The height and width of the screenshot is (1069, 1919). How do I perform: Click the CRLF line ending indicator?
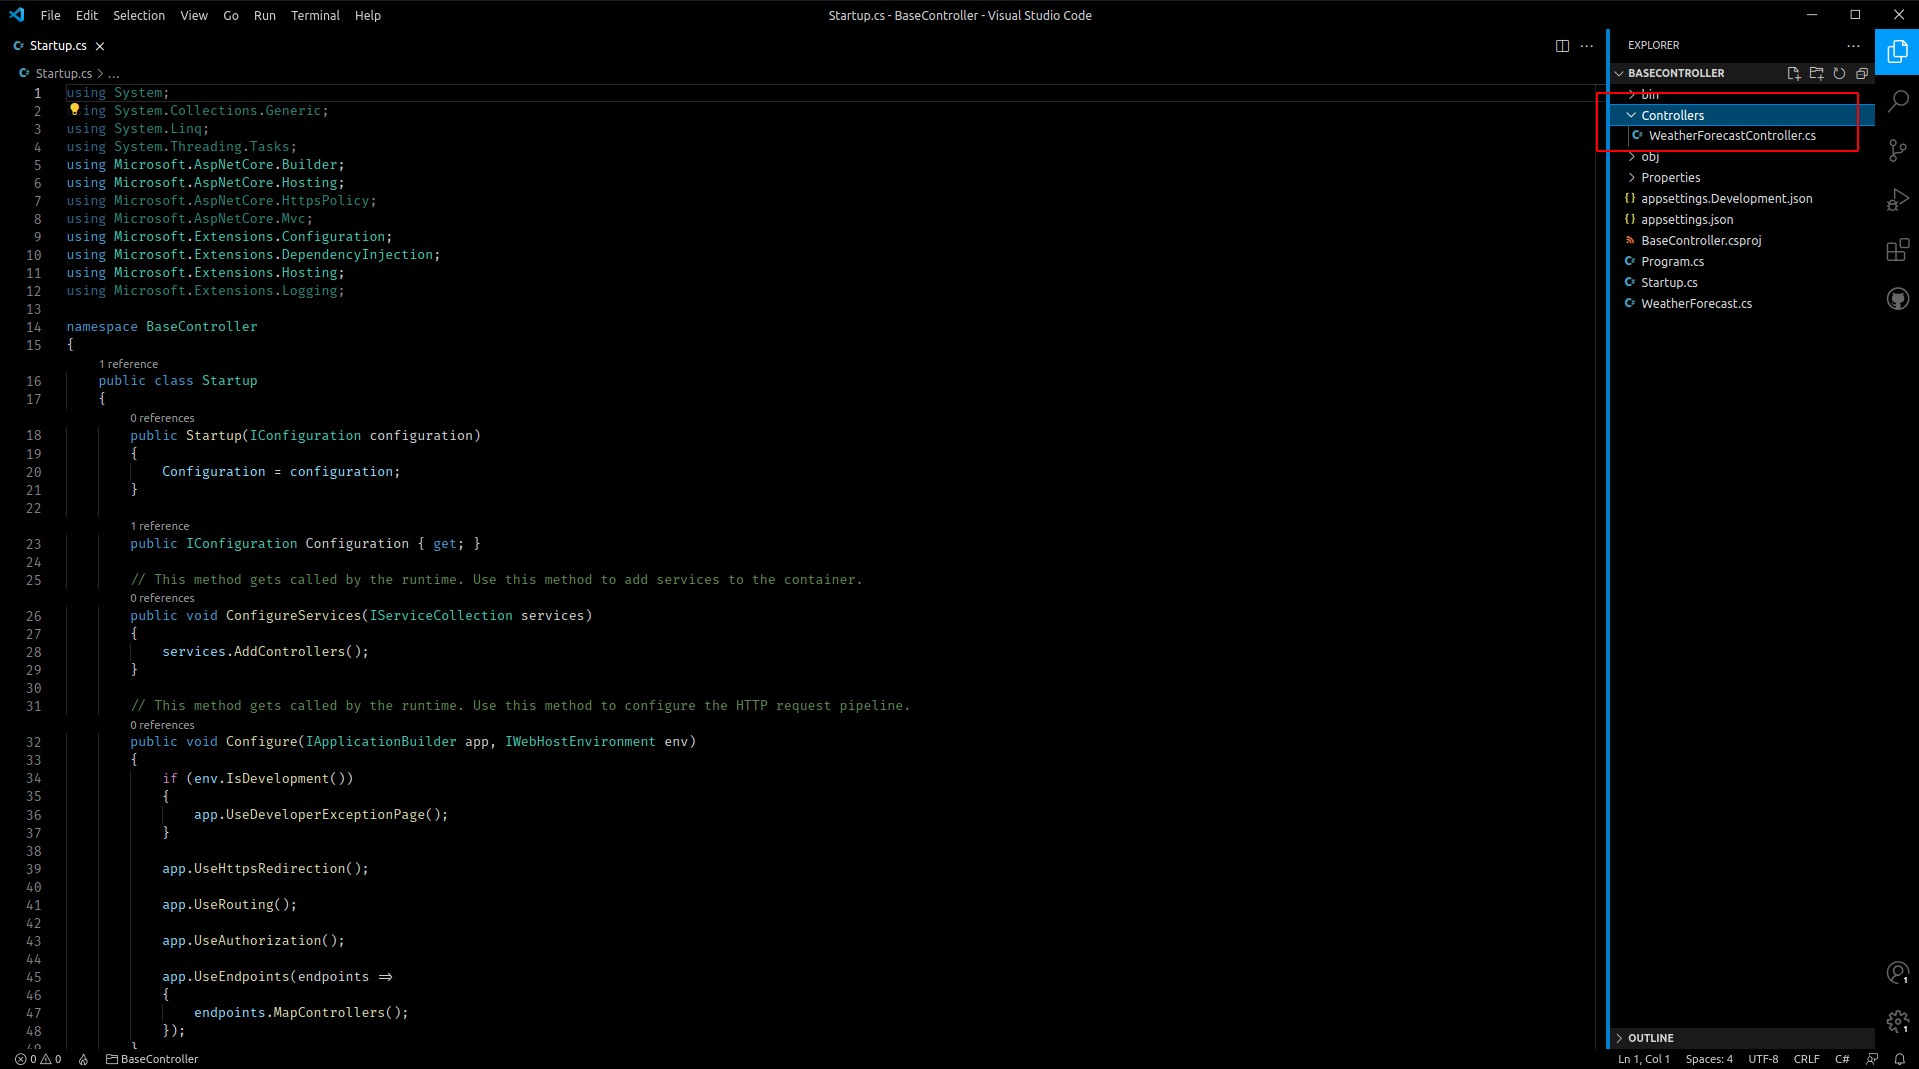click(1806, 1059)
